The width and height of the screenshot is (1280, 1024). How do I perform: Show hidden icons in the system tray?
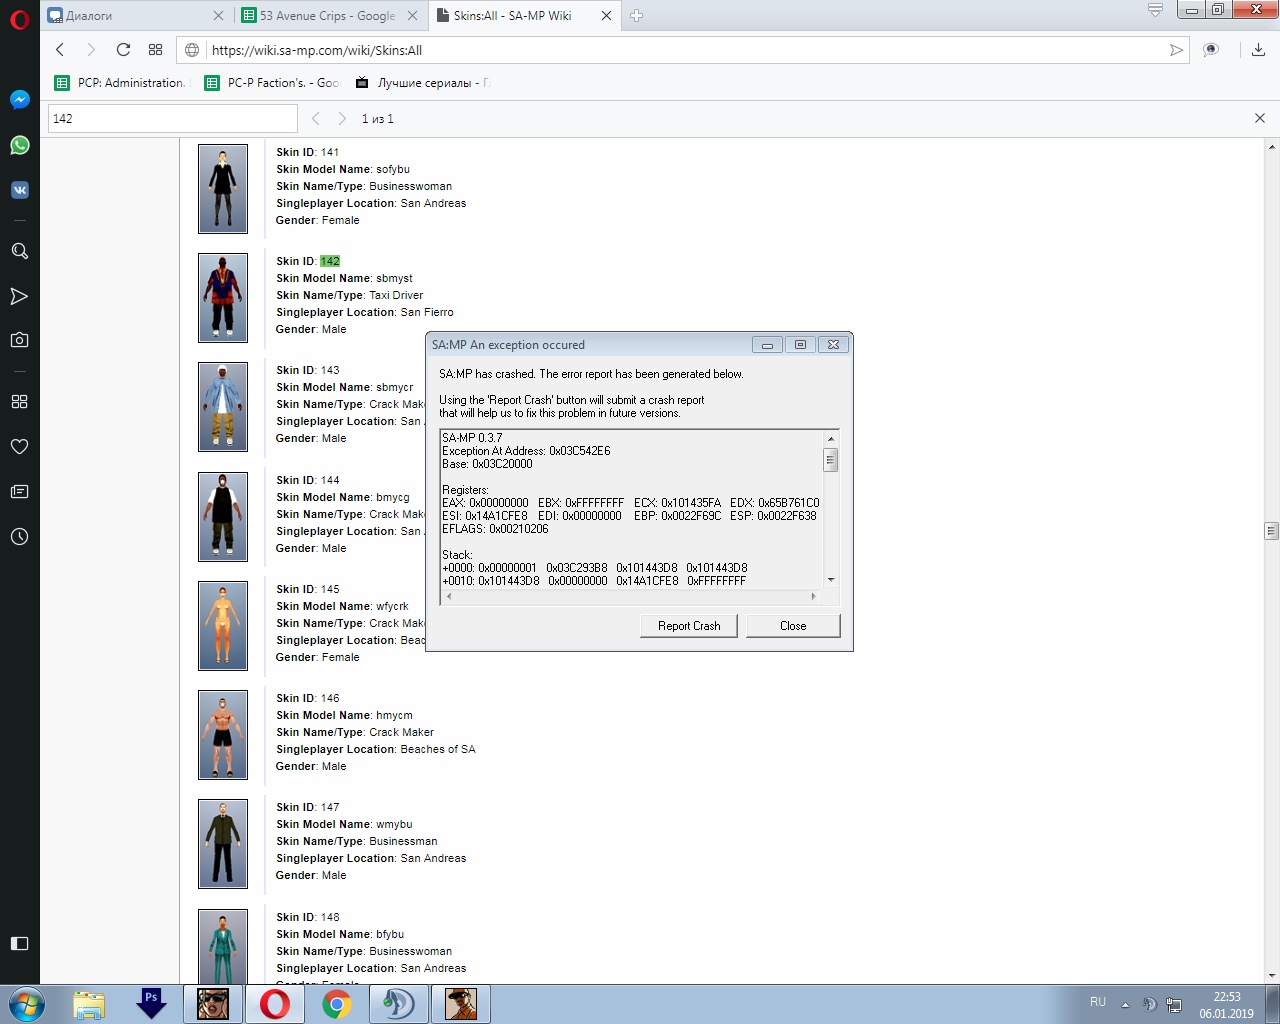(1125, 1004)
